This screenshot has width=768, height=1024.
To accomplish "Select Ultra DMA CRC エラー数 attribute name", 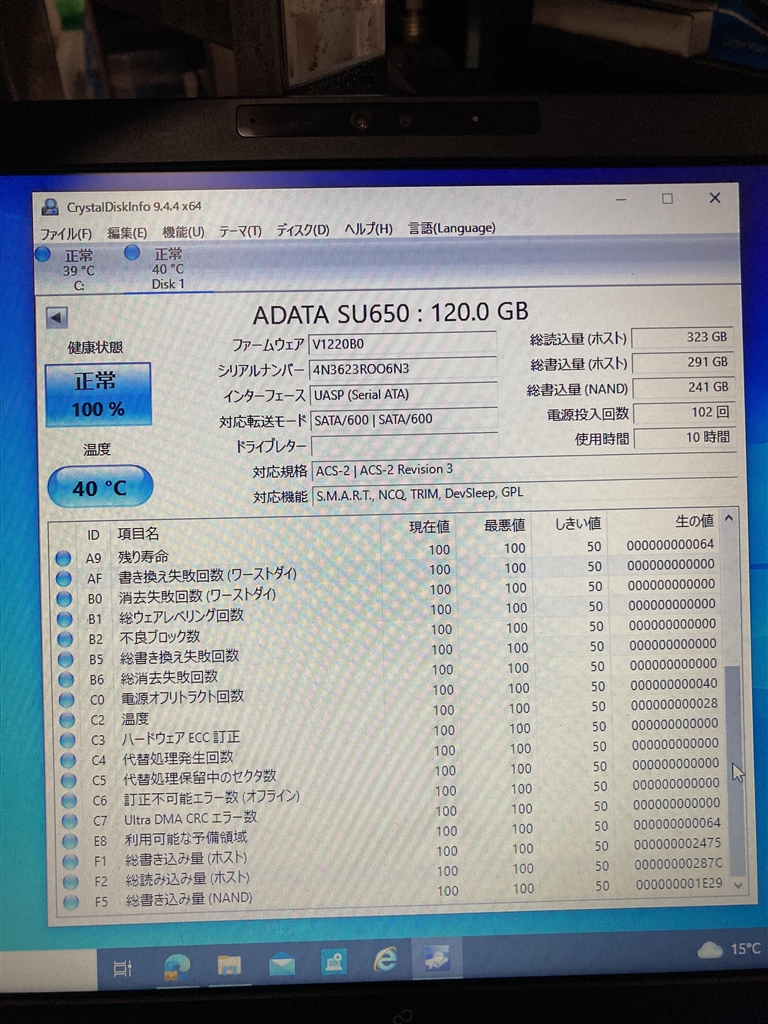I will (191, 818).
